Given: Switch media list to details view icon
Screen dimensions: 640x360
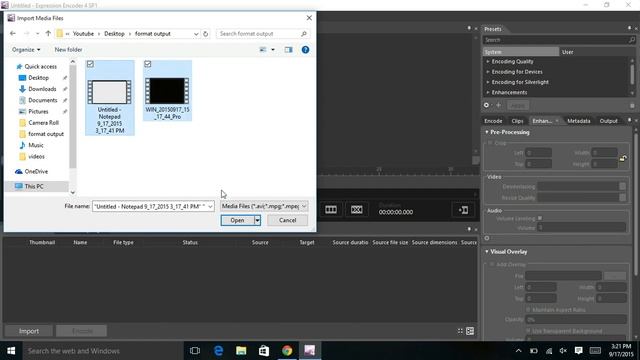Looking at the screenshot, I should 470,331.
